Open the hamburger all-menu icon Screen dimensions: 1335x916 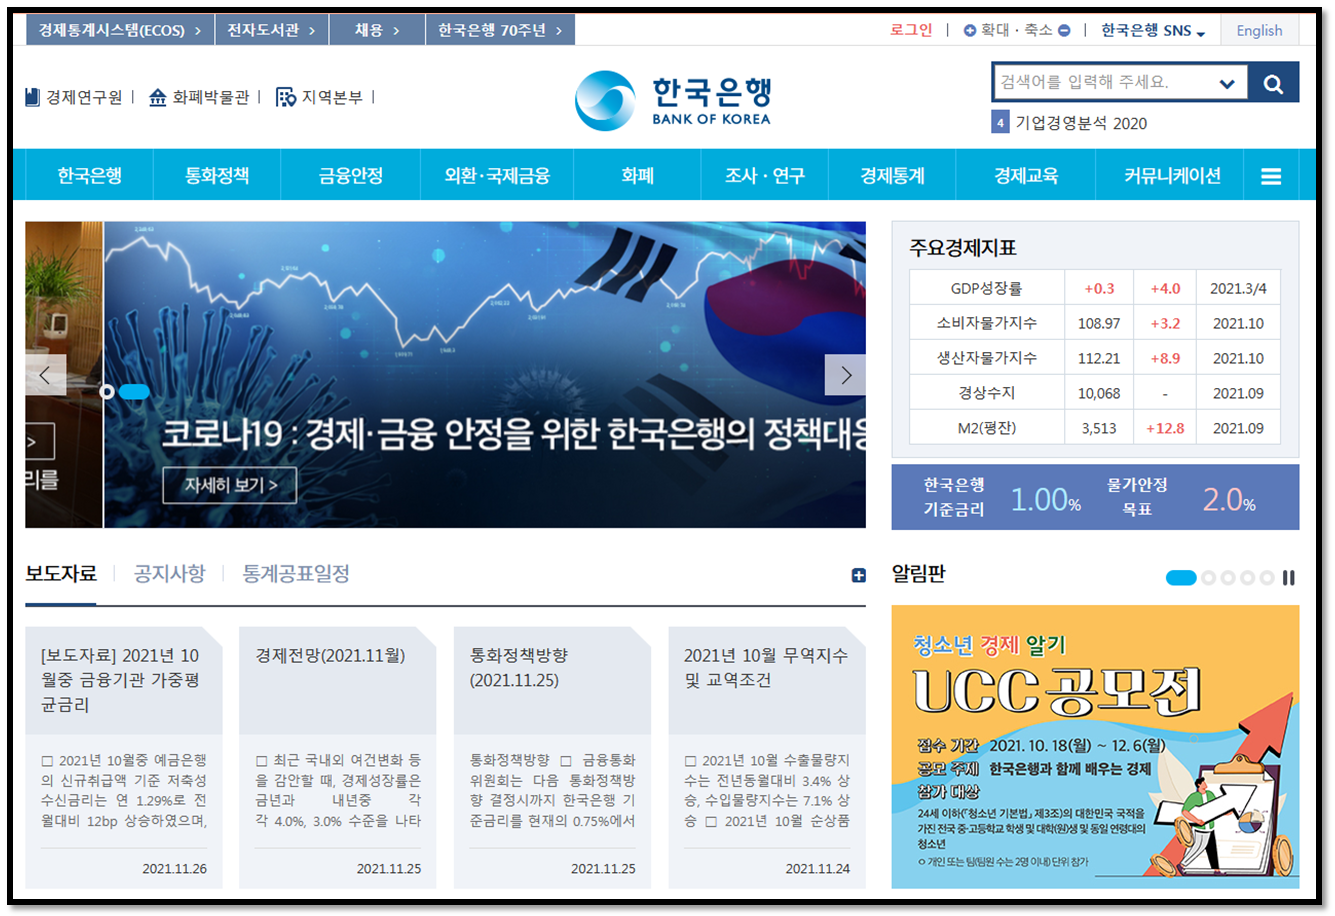[1271, 177]
